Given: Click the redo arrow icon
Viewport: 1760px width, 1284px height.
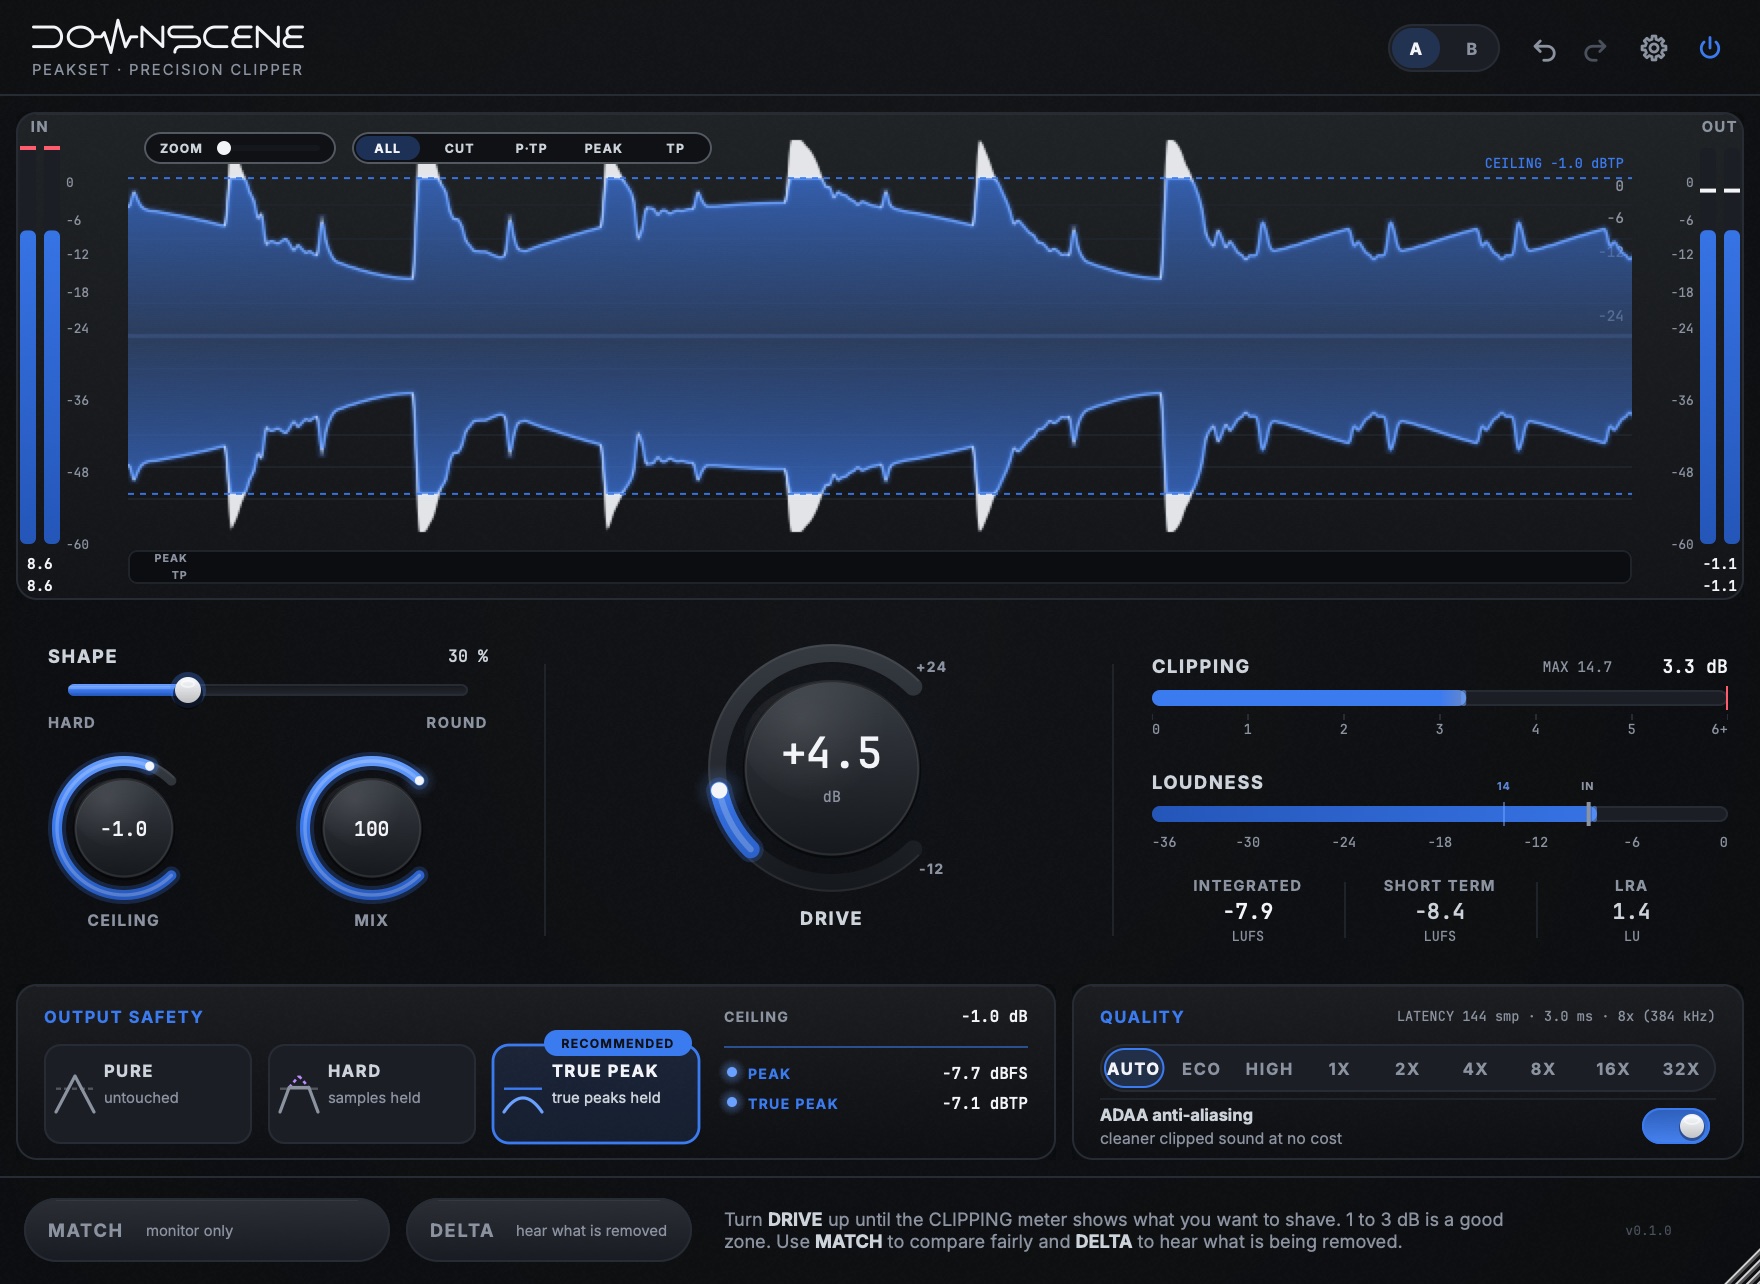Looking at the screenshot, I should (x=1595, y=49).
